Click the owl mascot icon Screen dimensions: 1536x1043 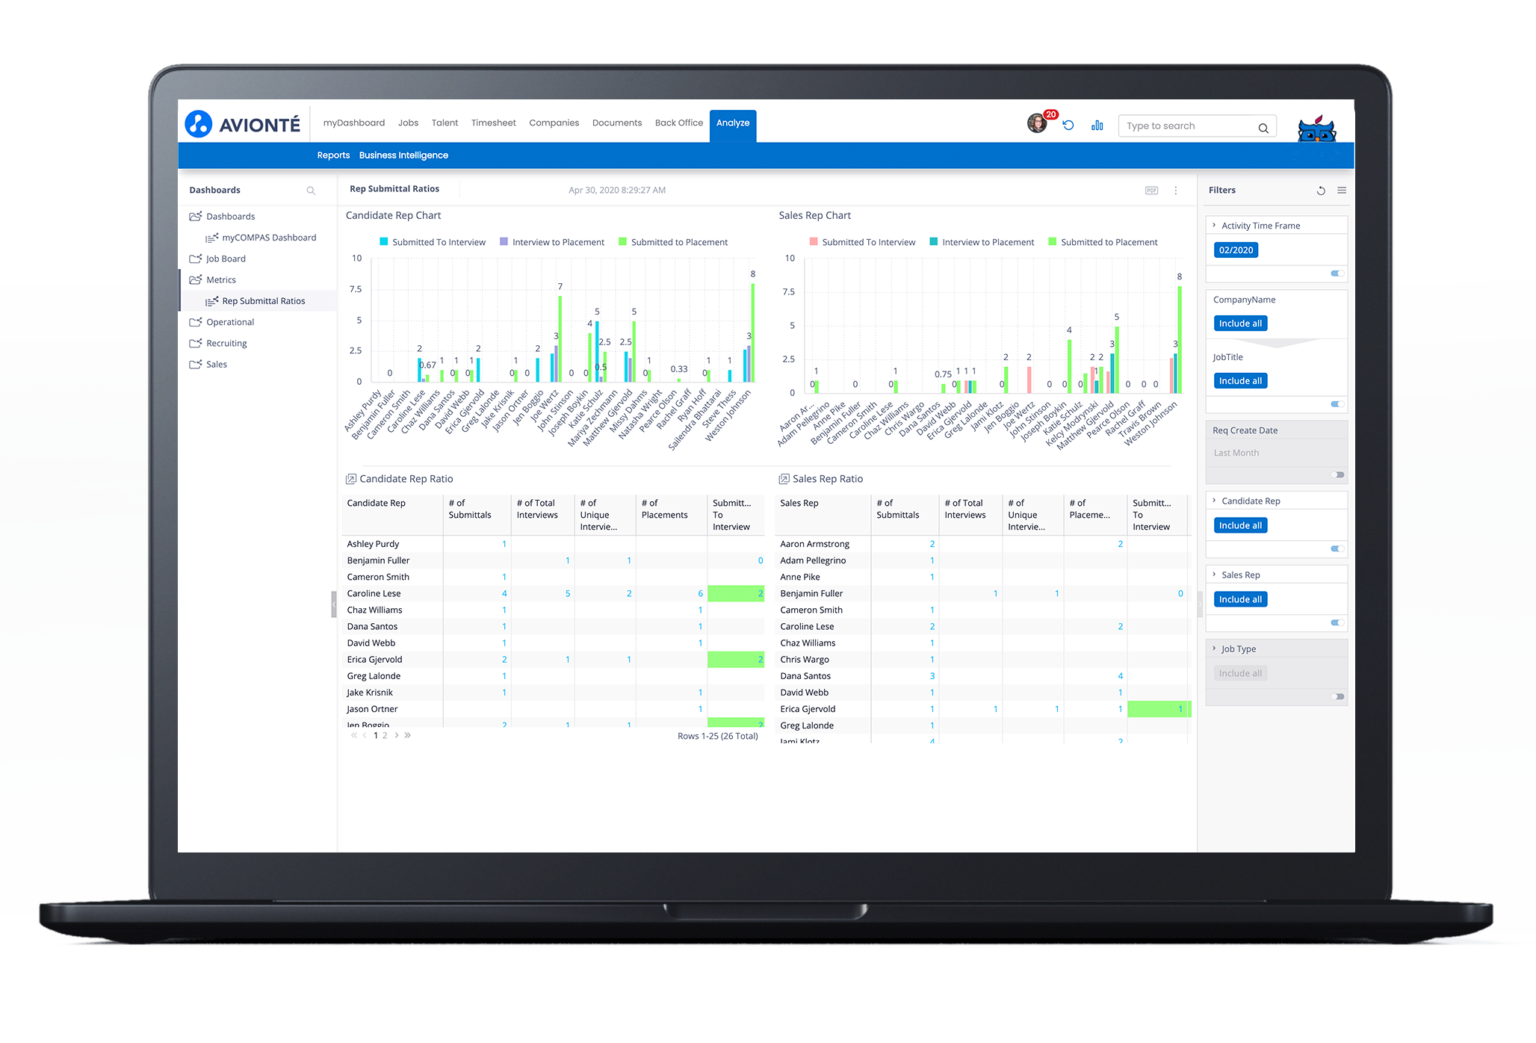pos(1316,128)
